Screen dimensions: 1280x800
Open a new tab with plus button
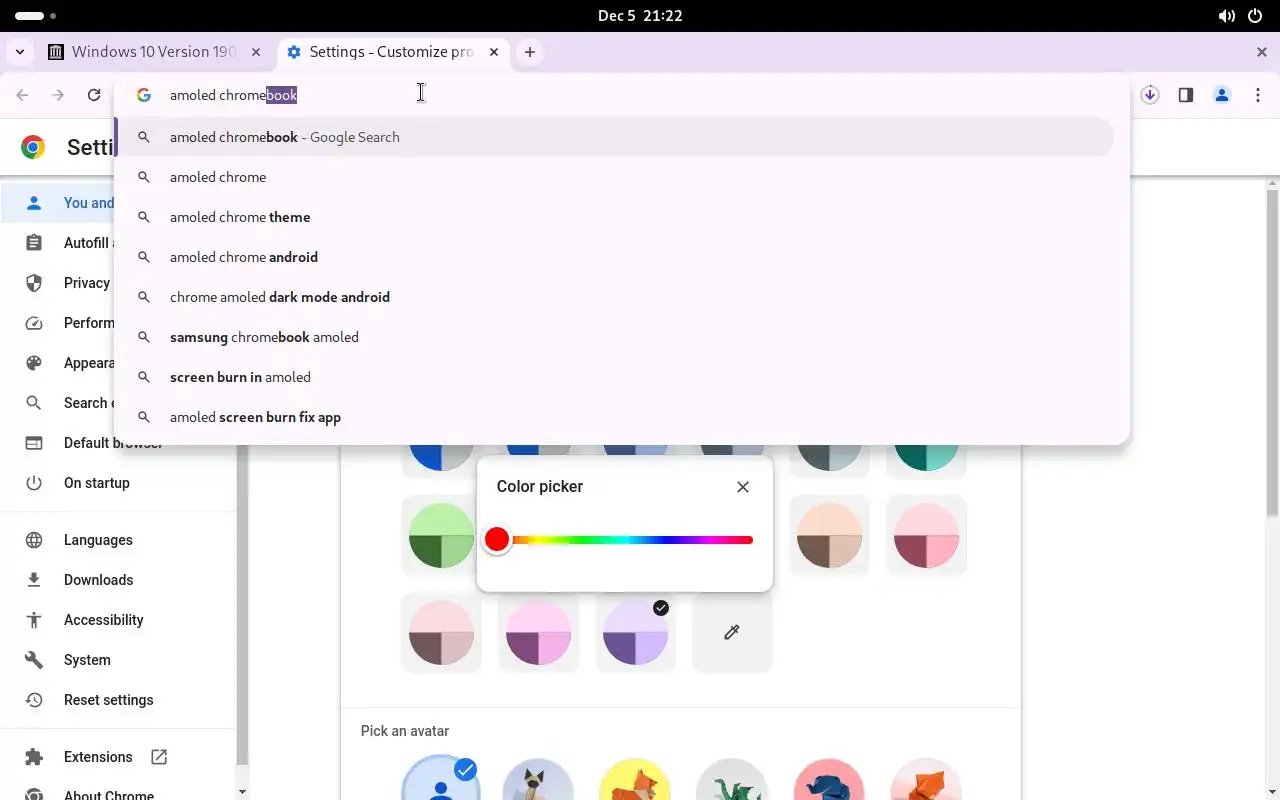530,52
